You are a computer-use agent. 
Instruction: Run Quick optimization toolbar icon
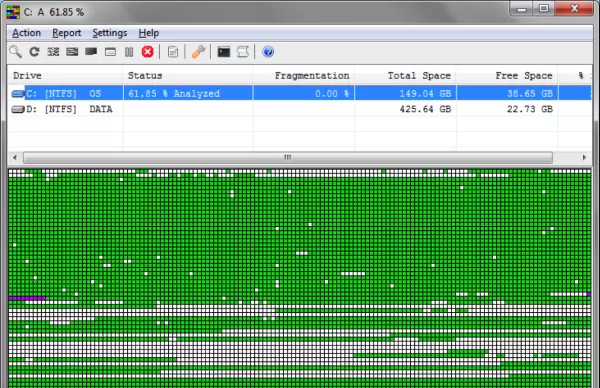(72, 52)
